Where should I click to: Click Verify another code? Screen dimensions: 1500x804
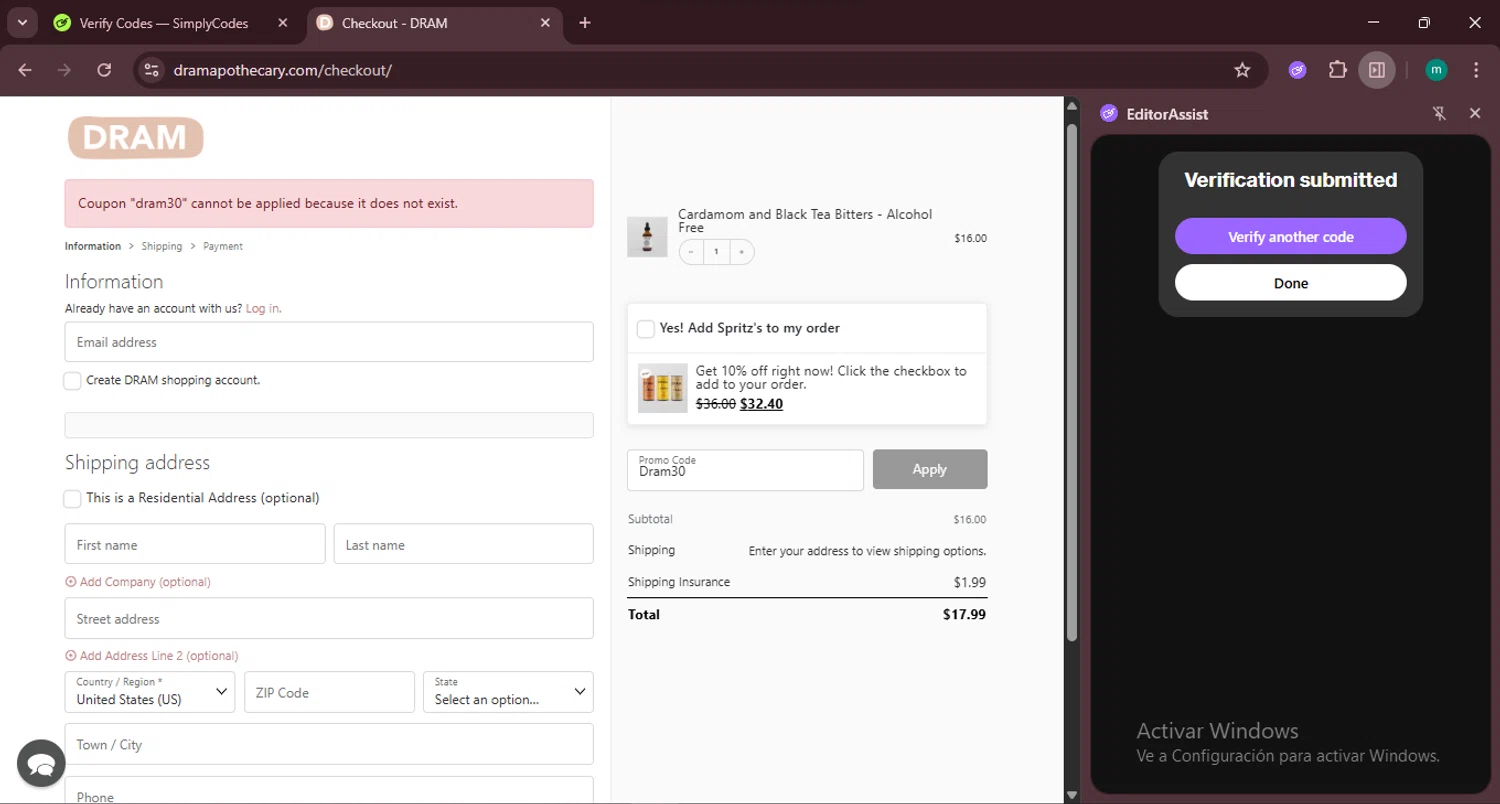(x=1291, y=236)
